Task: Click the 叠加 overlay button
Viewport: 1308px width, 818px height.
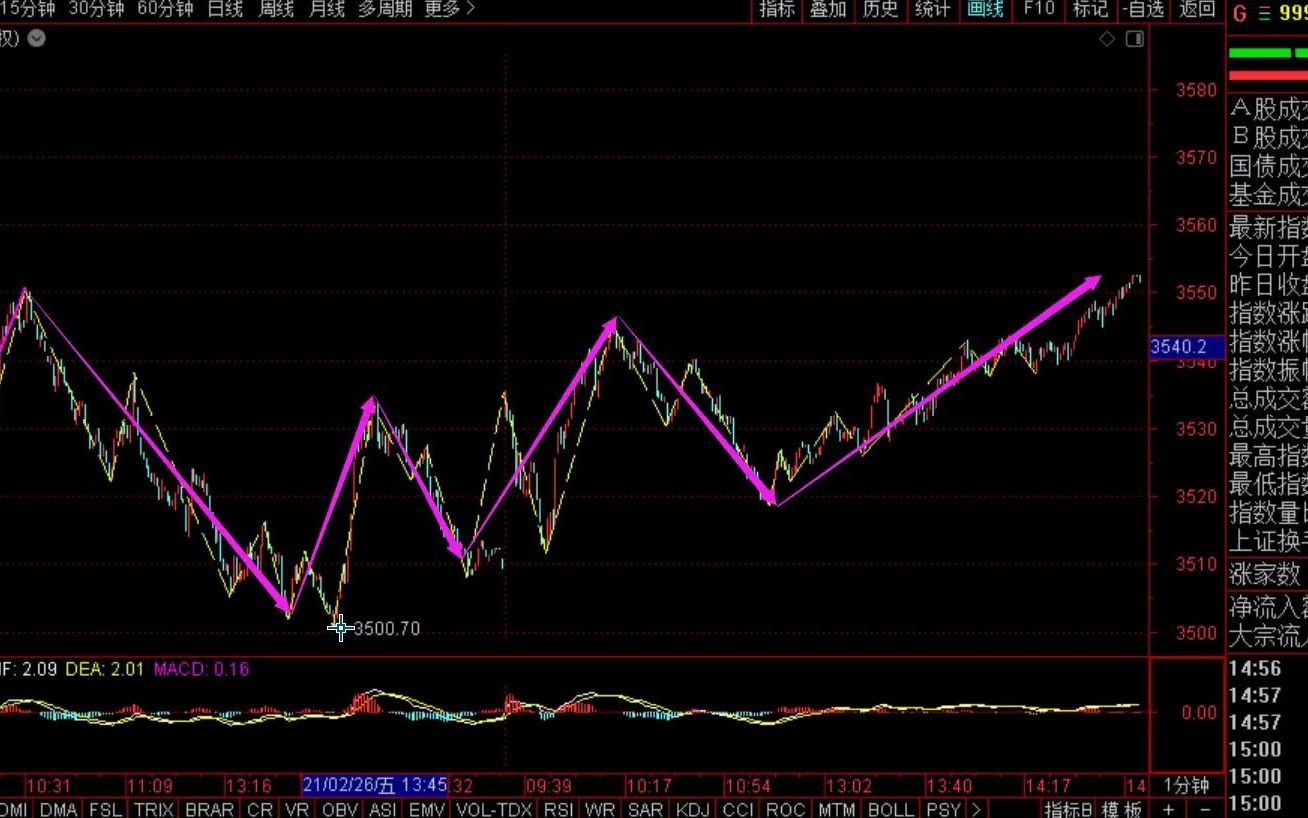Action: click(x=828, y=9)
